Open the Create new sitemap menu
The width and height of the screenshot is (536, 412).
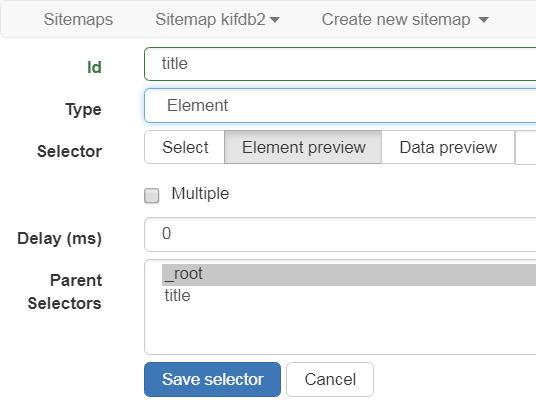tap(405, 19)
